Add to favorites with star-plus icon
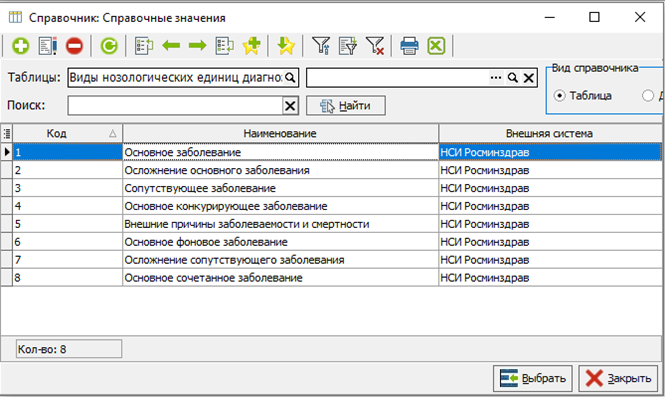This screenshot has width=665, height=397. 251,46
